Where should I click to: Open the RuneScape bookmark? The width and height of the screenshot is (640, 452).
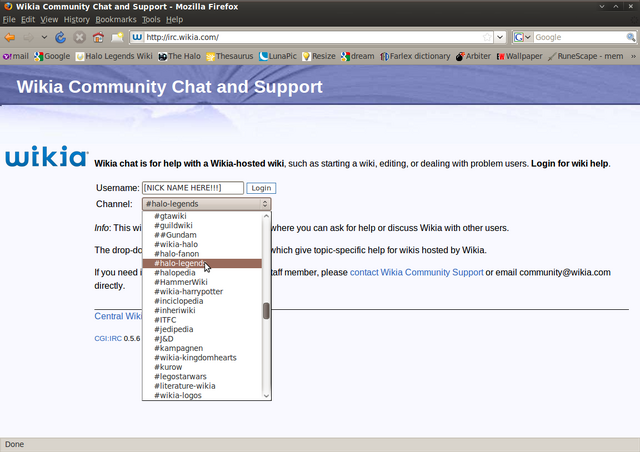[586, 56]
